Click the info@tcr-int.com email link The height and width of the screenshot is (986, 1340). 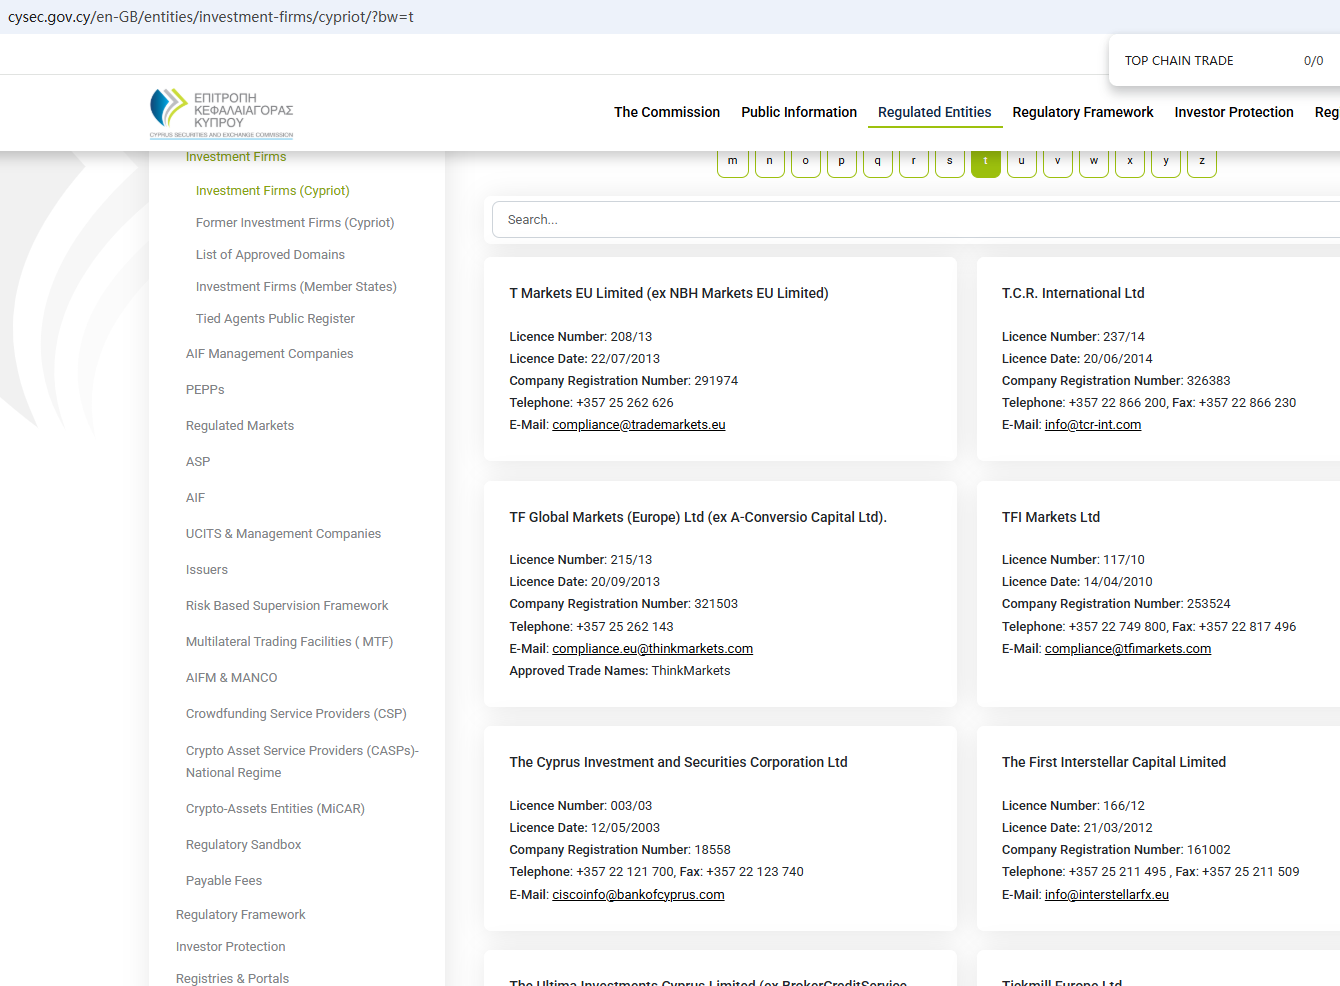(x=1092, y=425)
